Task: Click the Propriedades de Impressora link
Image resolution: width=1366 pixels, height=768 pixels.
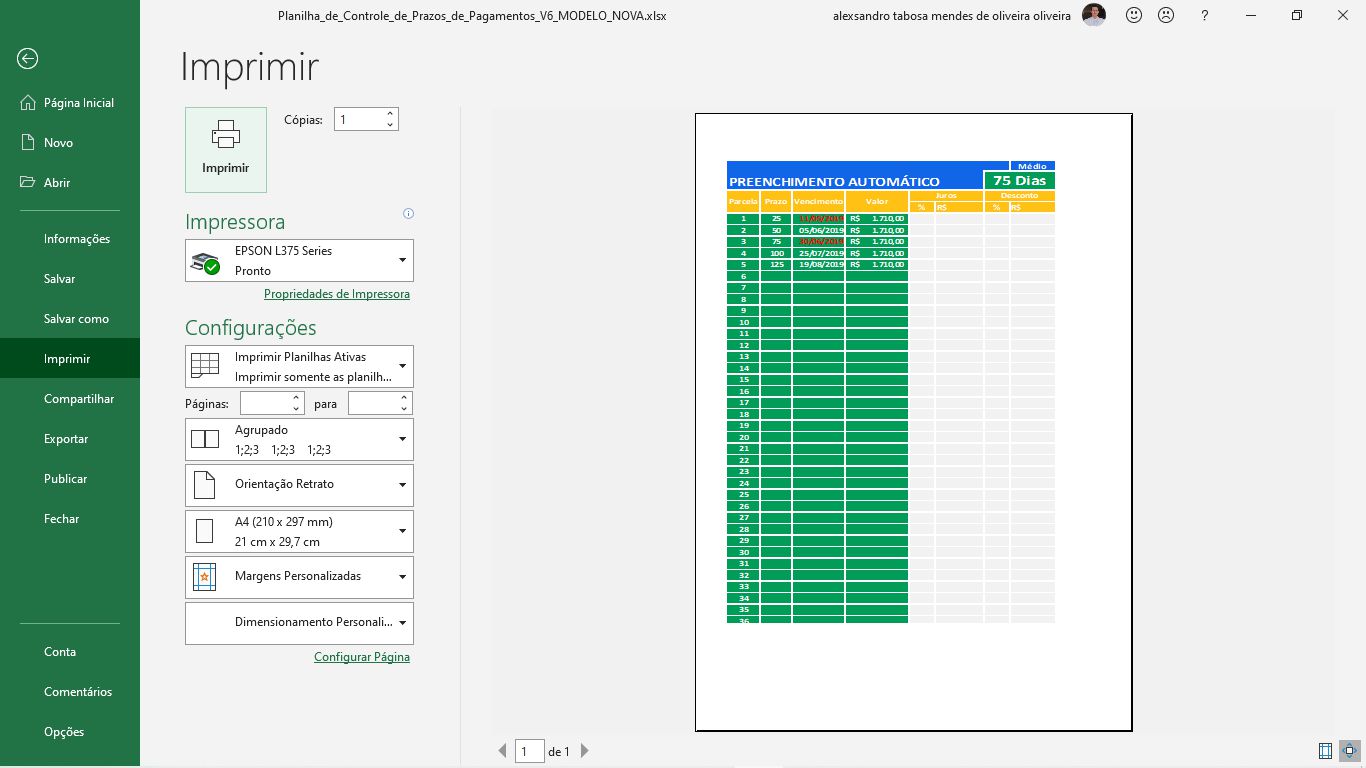Action: [336, 294]
